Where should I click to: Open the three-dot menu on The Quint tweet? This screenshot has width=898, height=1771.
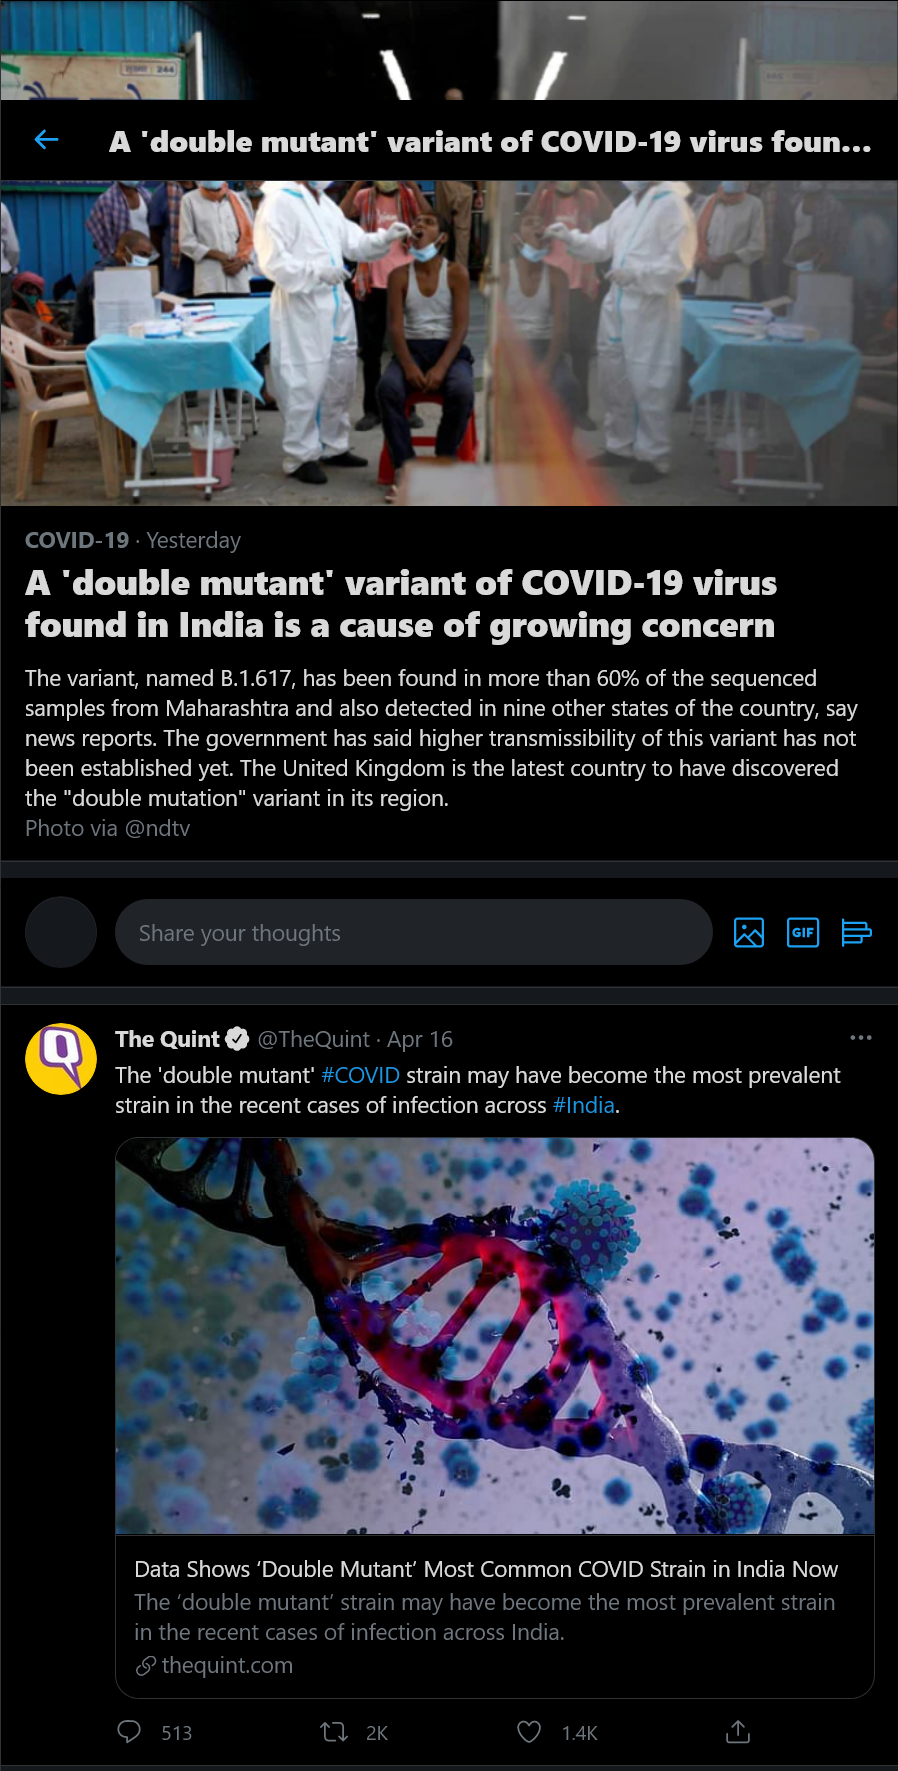pyautogui.click(x=860, y=1038)
